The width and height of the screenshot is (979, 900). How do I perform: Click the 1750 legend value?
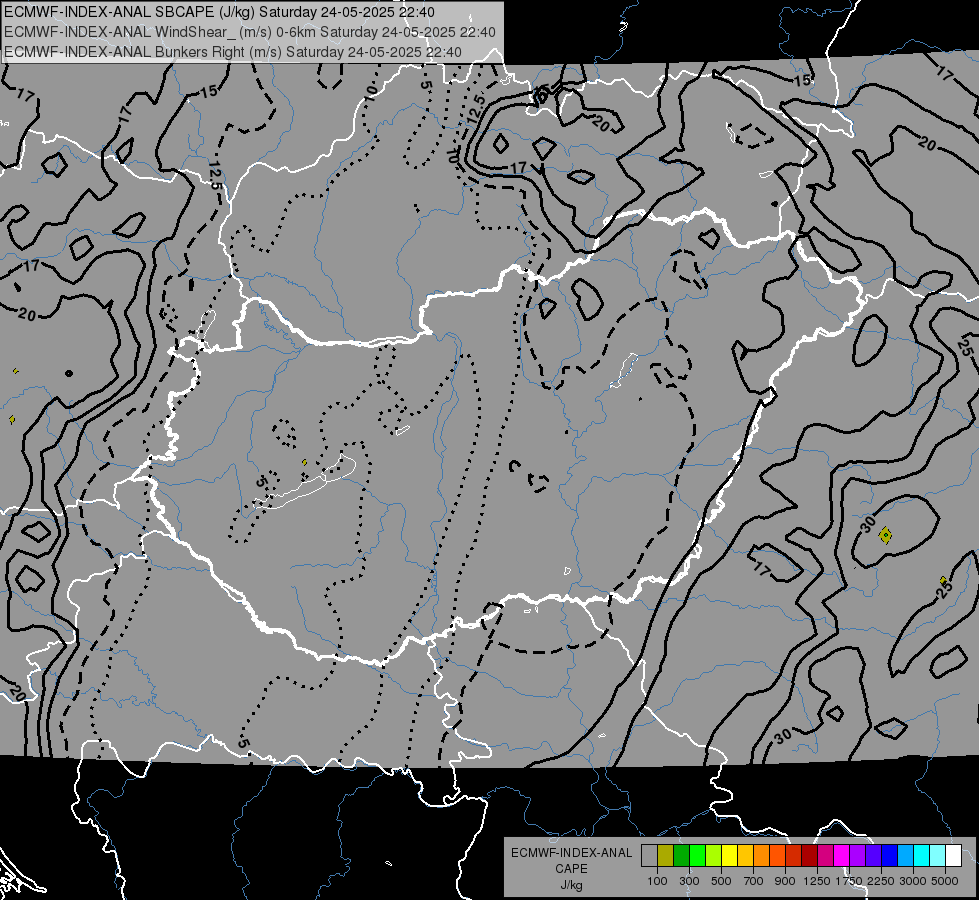point(849,881)
